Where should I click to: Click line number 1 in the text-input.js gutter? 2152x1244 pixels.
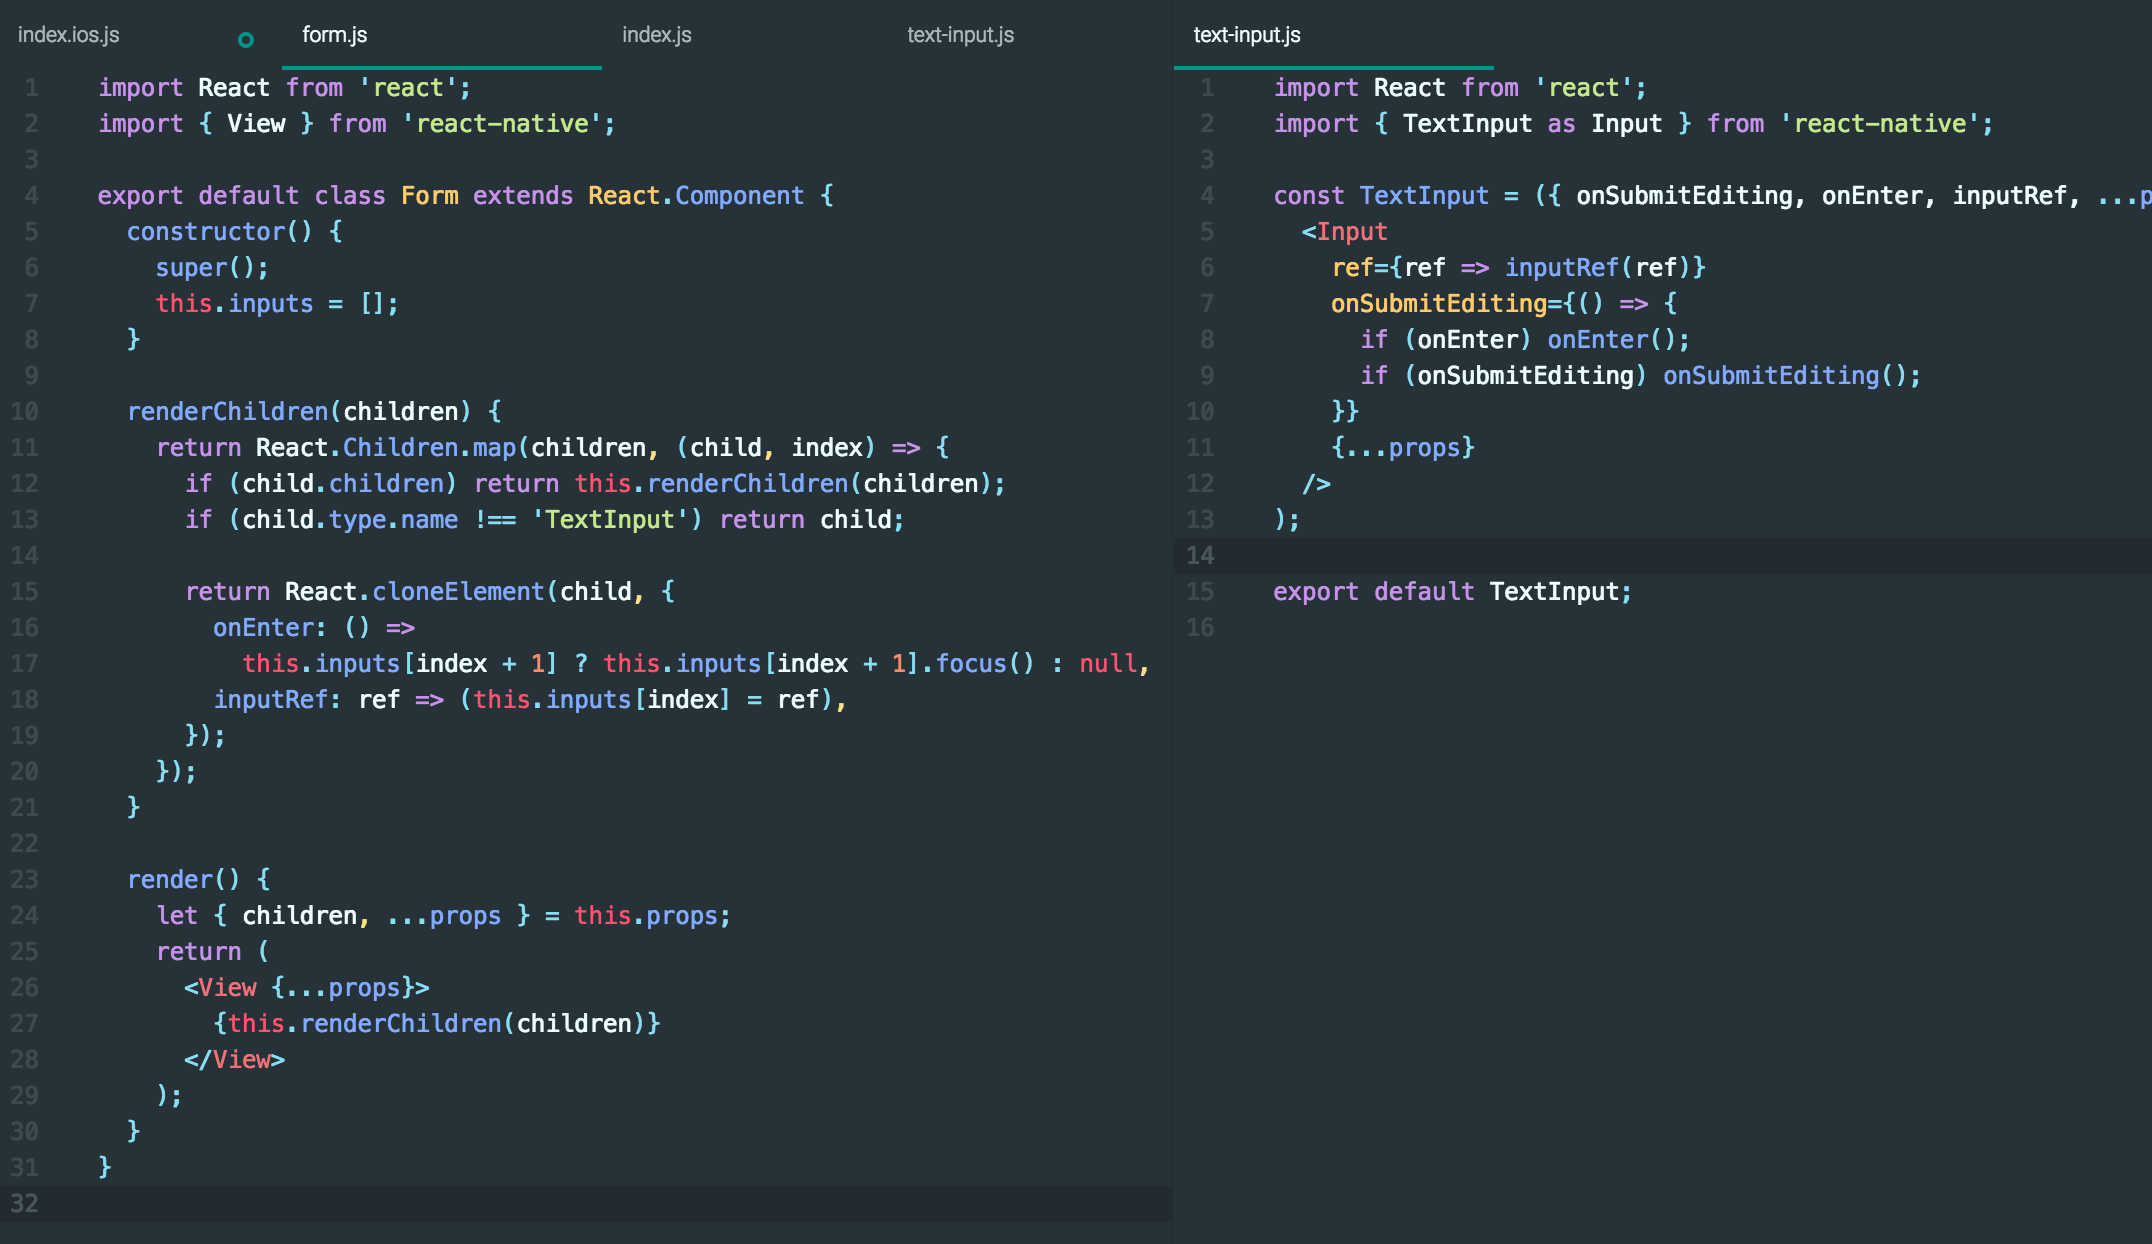1205,87
